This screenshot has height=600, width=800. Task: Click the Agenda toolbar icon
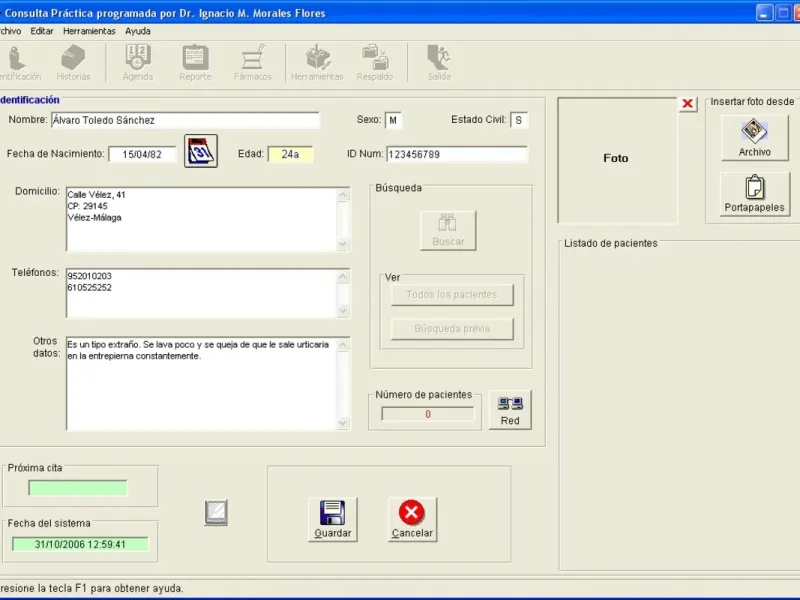coord(138,63)
